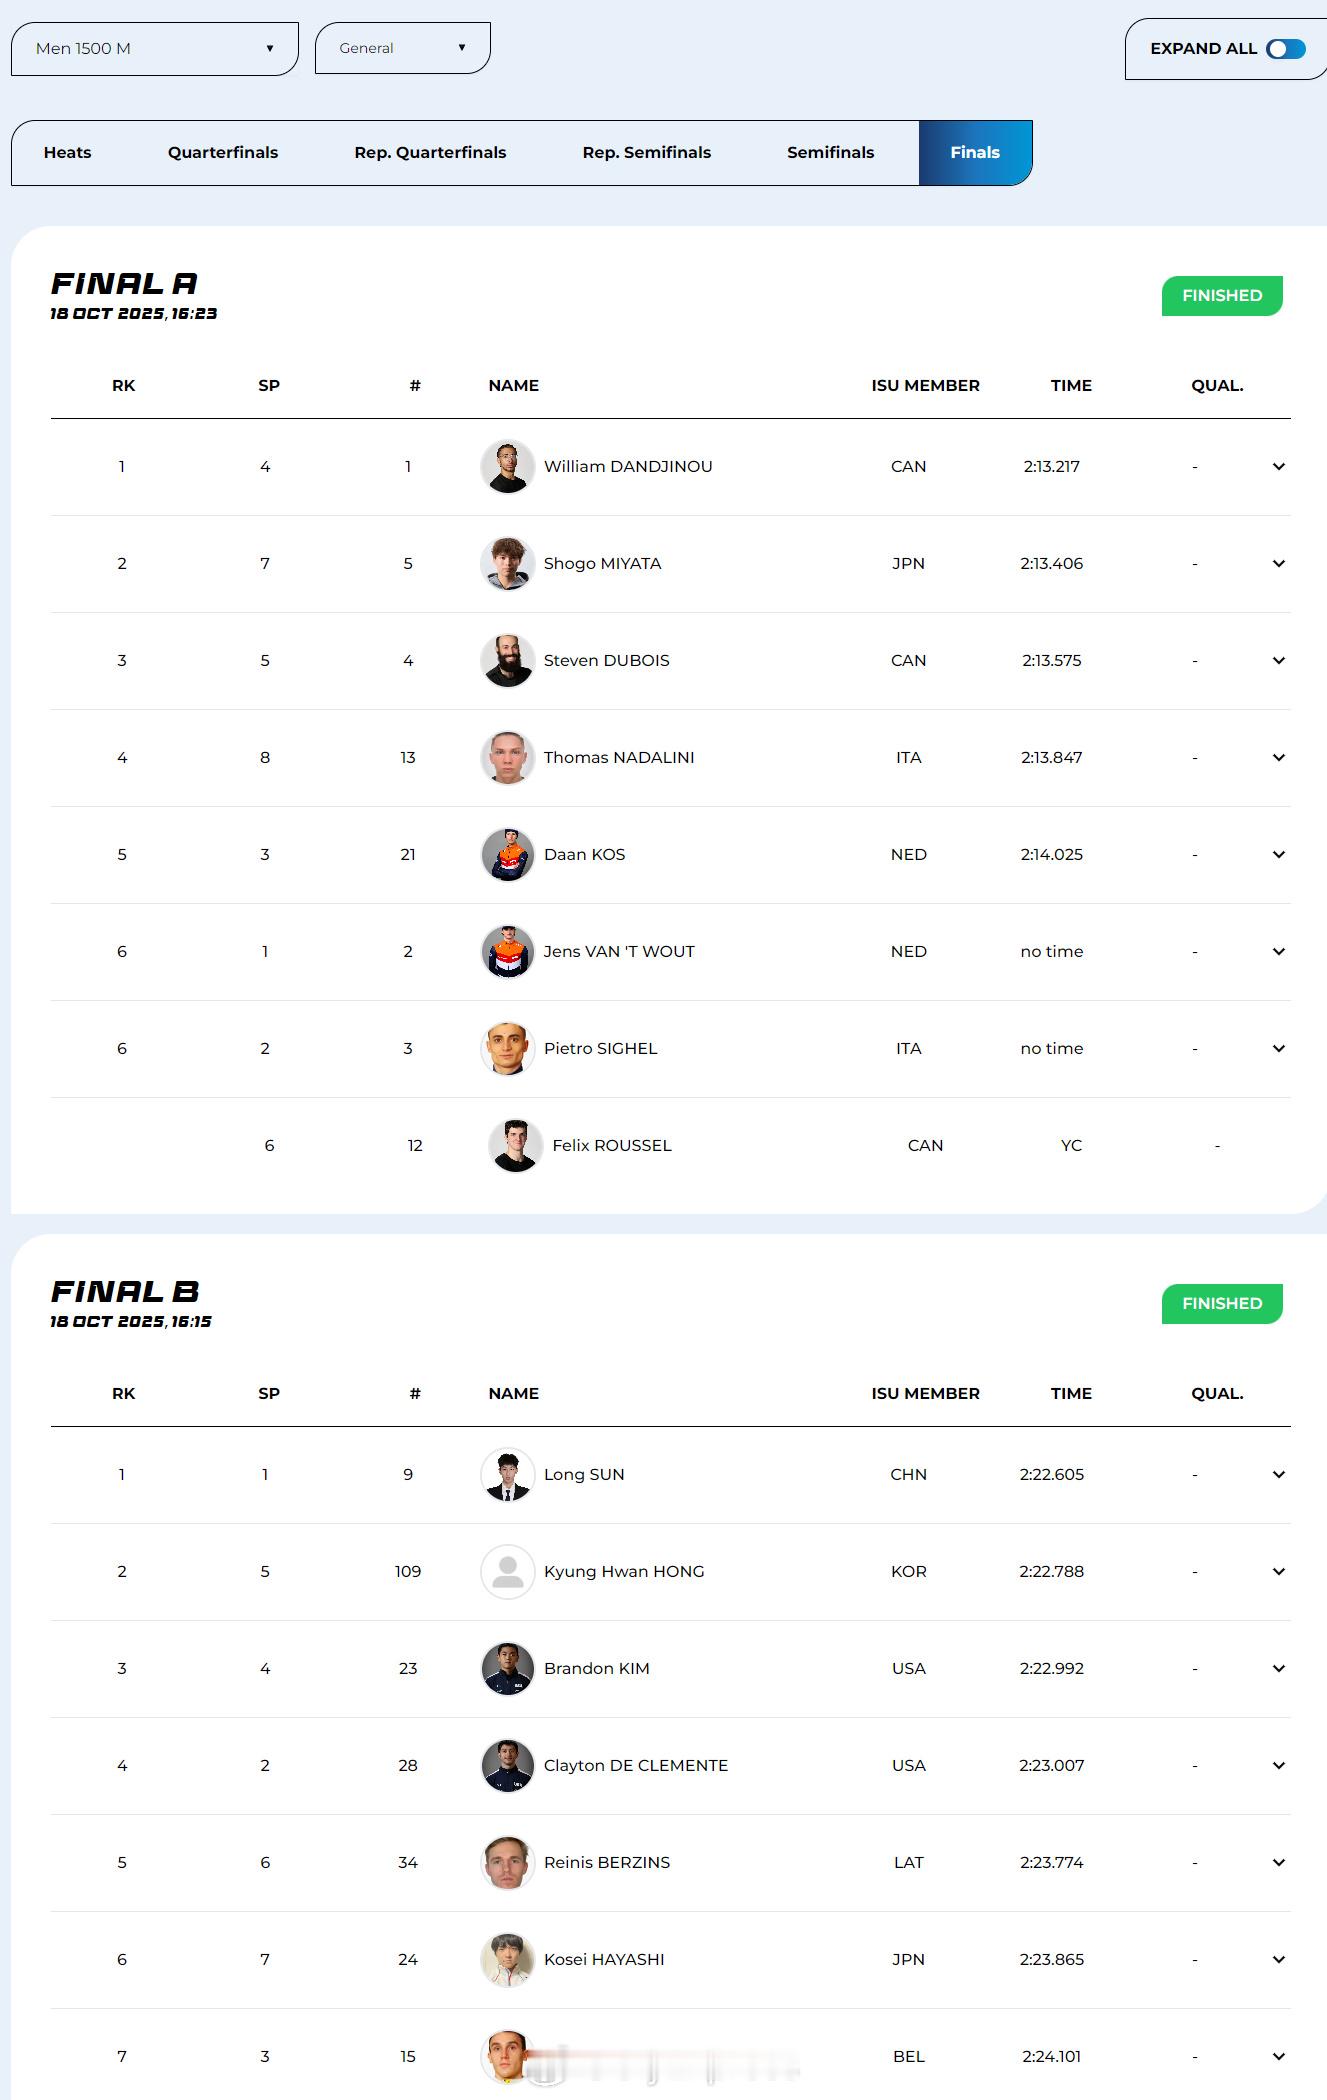1327x2100 pixels.
Task: Click the Clayton DE CLEMENTE name link
Action: (x=635, y=1766)
